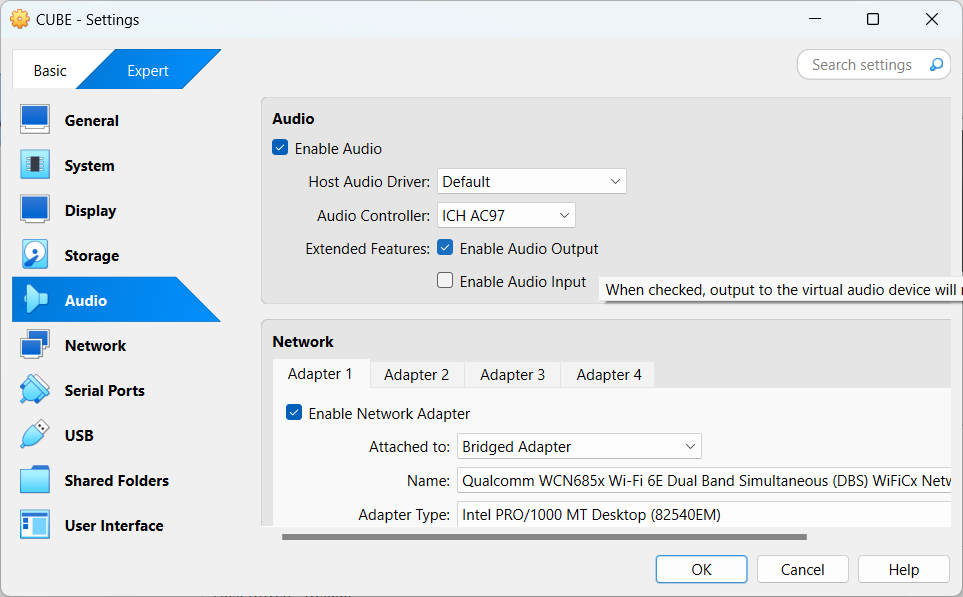The width and height of the screenshot is (963, 597).
Task: Switch to the Adapter 2 tab
Action: (x=416, y=374)
